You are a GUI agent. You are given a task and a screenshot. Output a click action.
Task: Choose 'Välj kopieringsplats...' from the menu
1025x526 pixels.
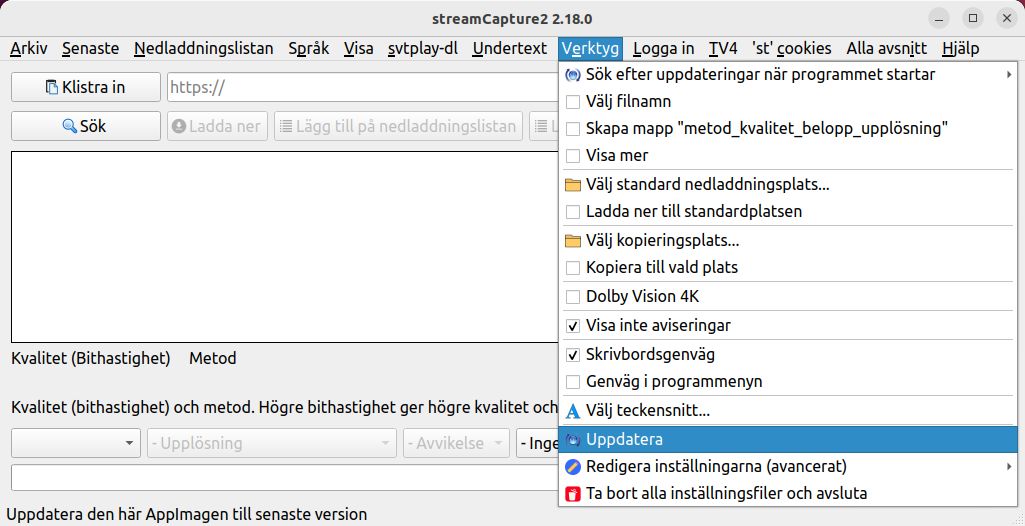click(788, 240)
